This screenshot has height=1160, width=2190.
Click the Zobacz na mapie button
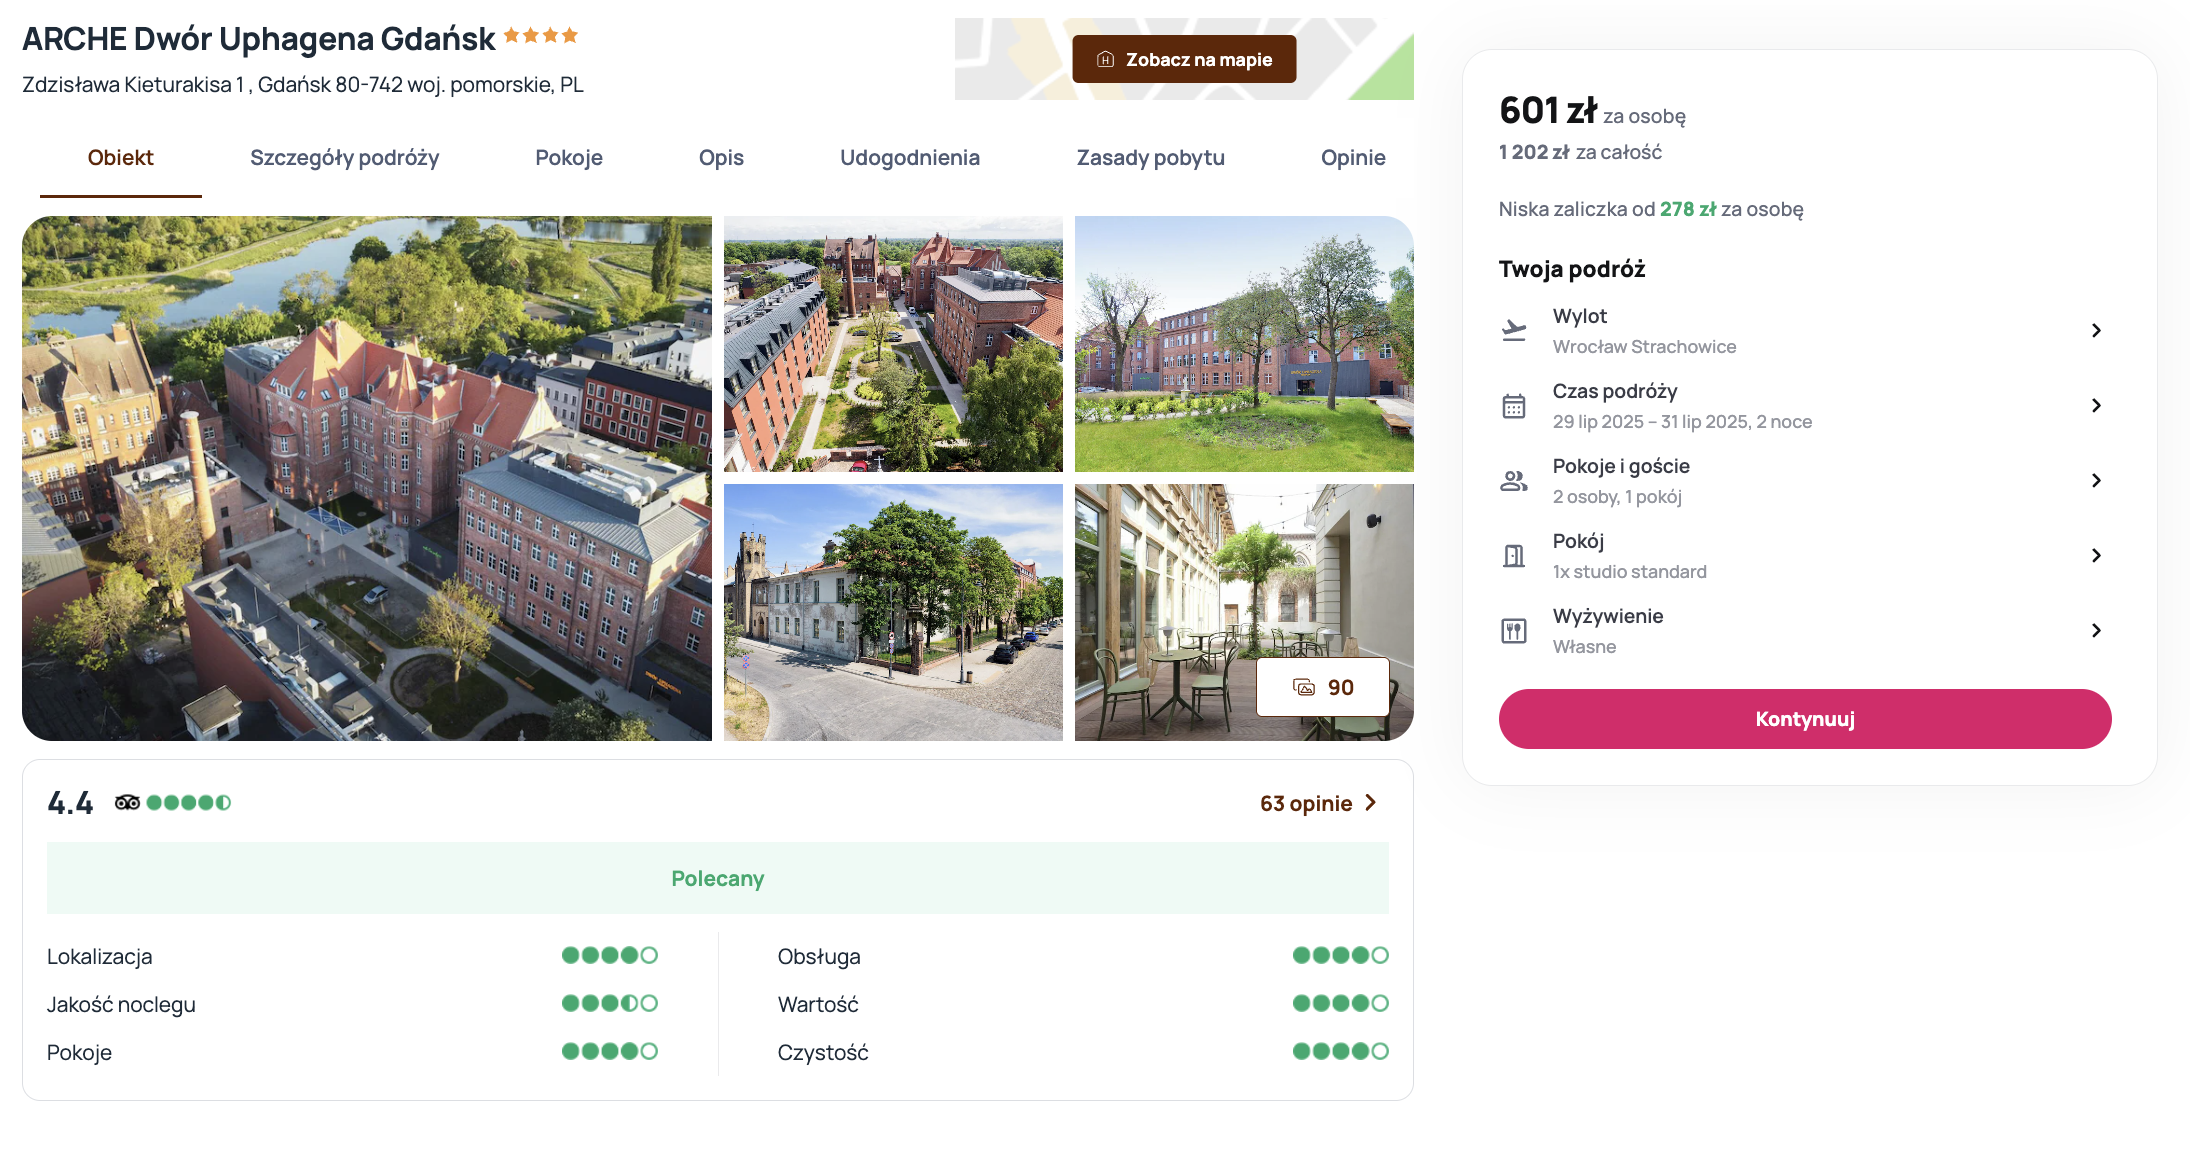(x=1184, y=59)
